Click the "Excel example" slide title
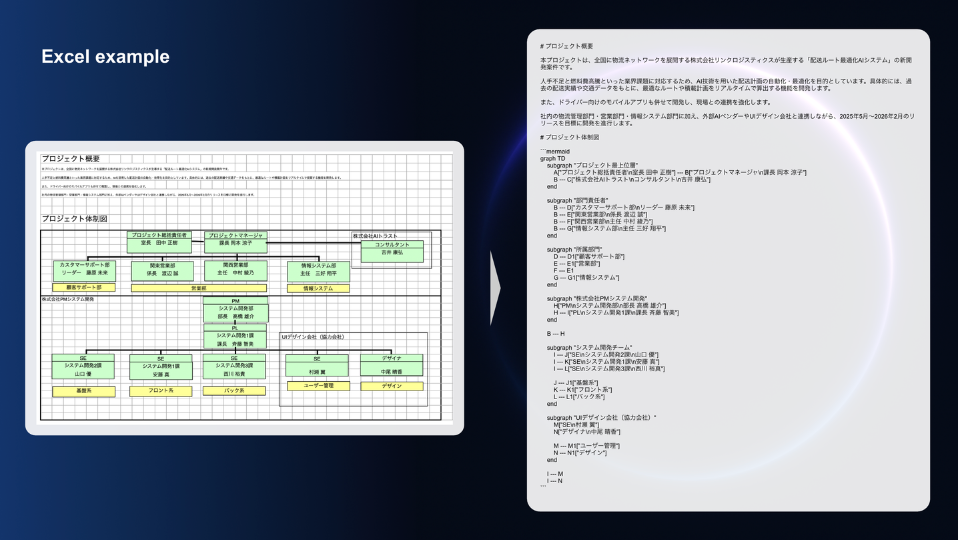The width and height of the screenshot is (960, 540). [105, 57]
